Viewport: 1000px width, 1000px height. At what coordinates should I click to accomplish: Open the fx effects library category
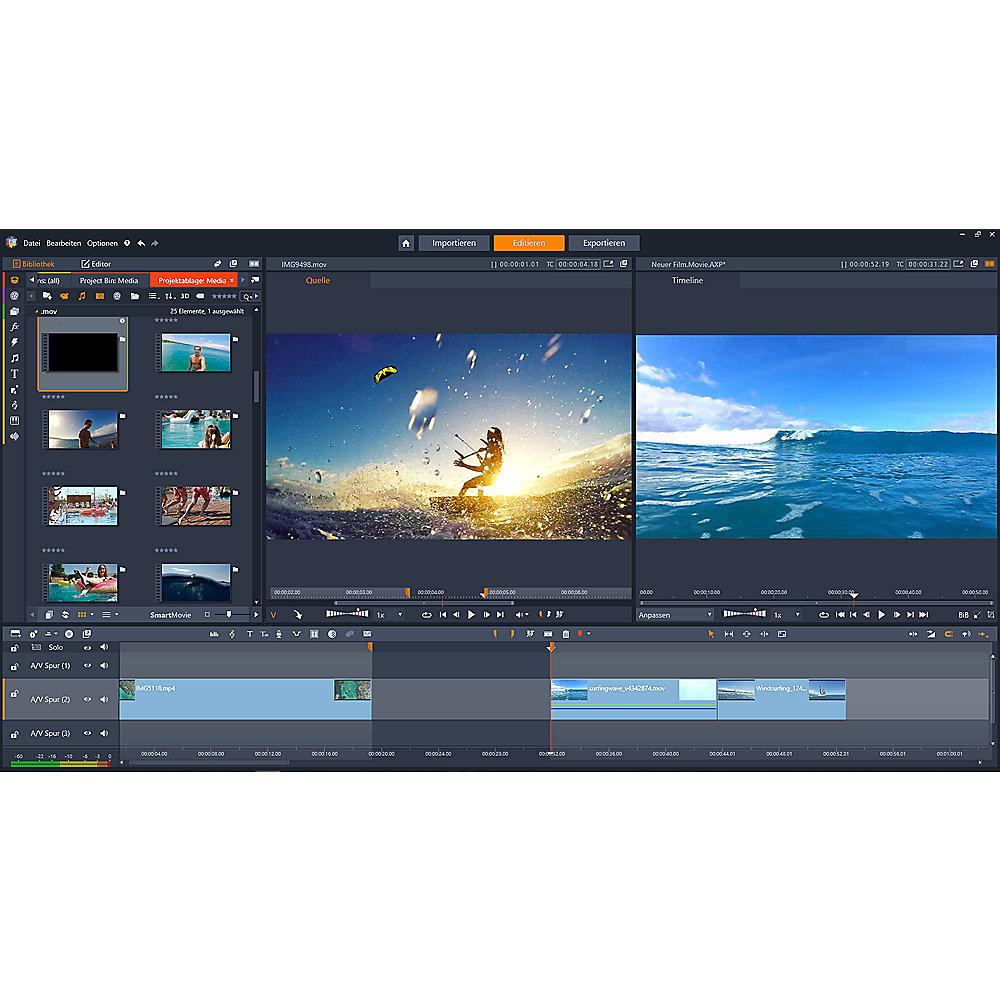tap(14, 326)
